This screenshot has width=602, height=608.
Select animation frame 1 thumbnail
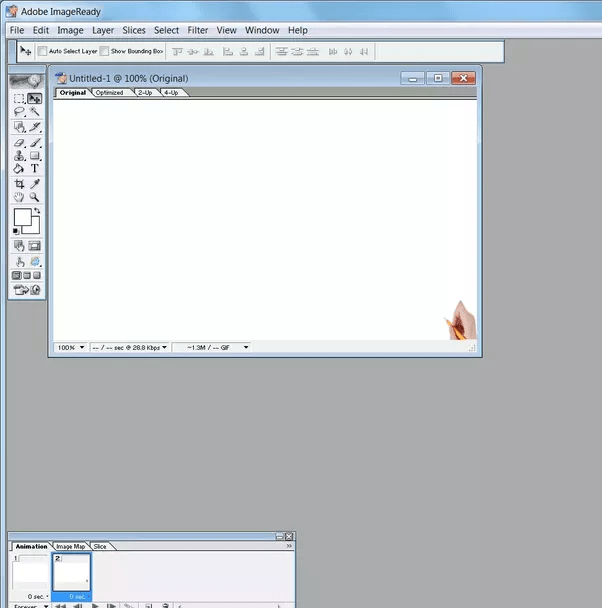coord(30,573)
